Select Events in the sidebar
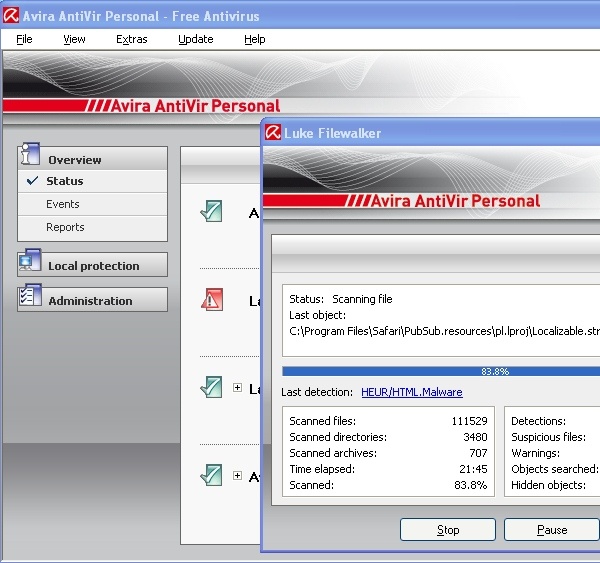The height and width of the screenshot is (563, 600). tap(92, 204)
